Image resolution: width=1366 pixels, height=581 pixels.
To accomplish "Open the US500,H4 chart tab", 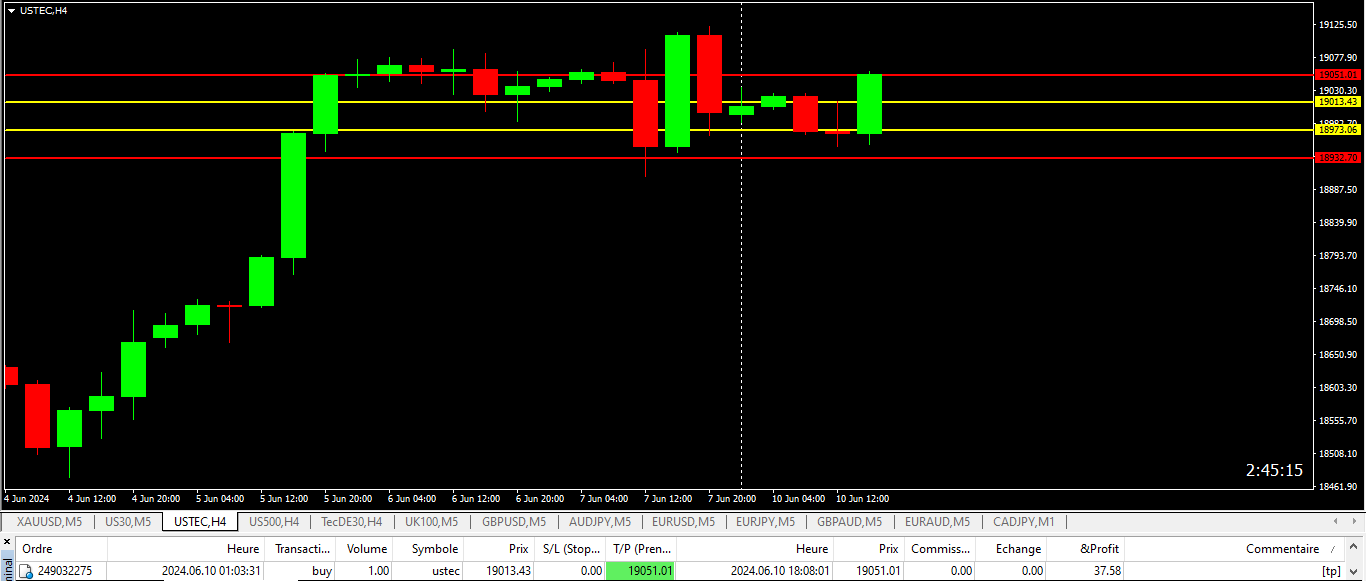I will (273, 521).
